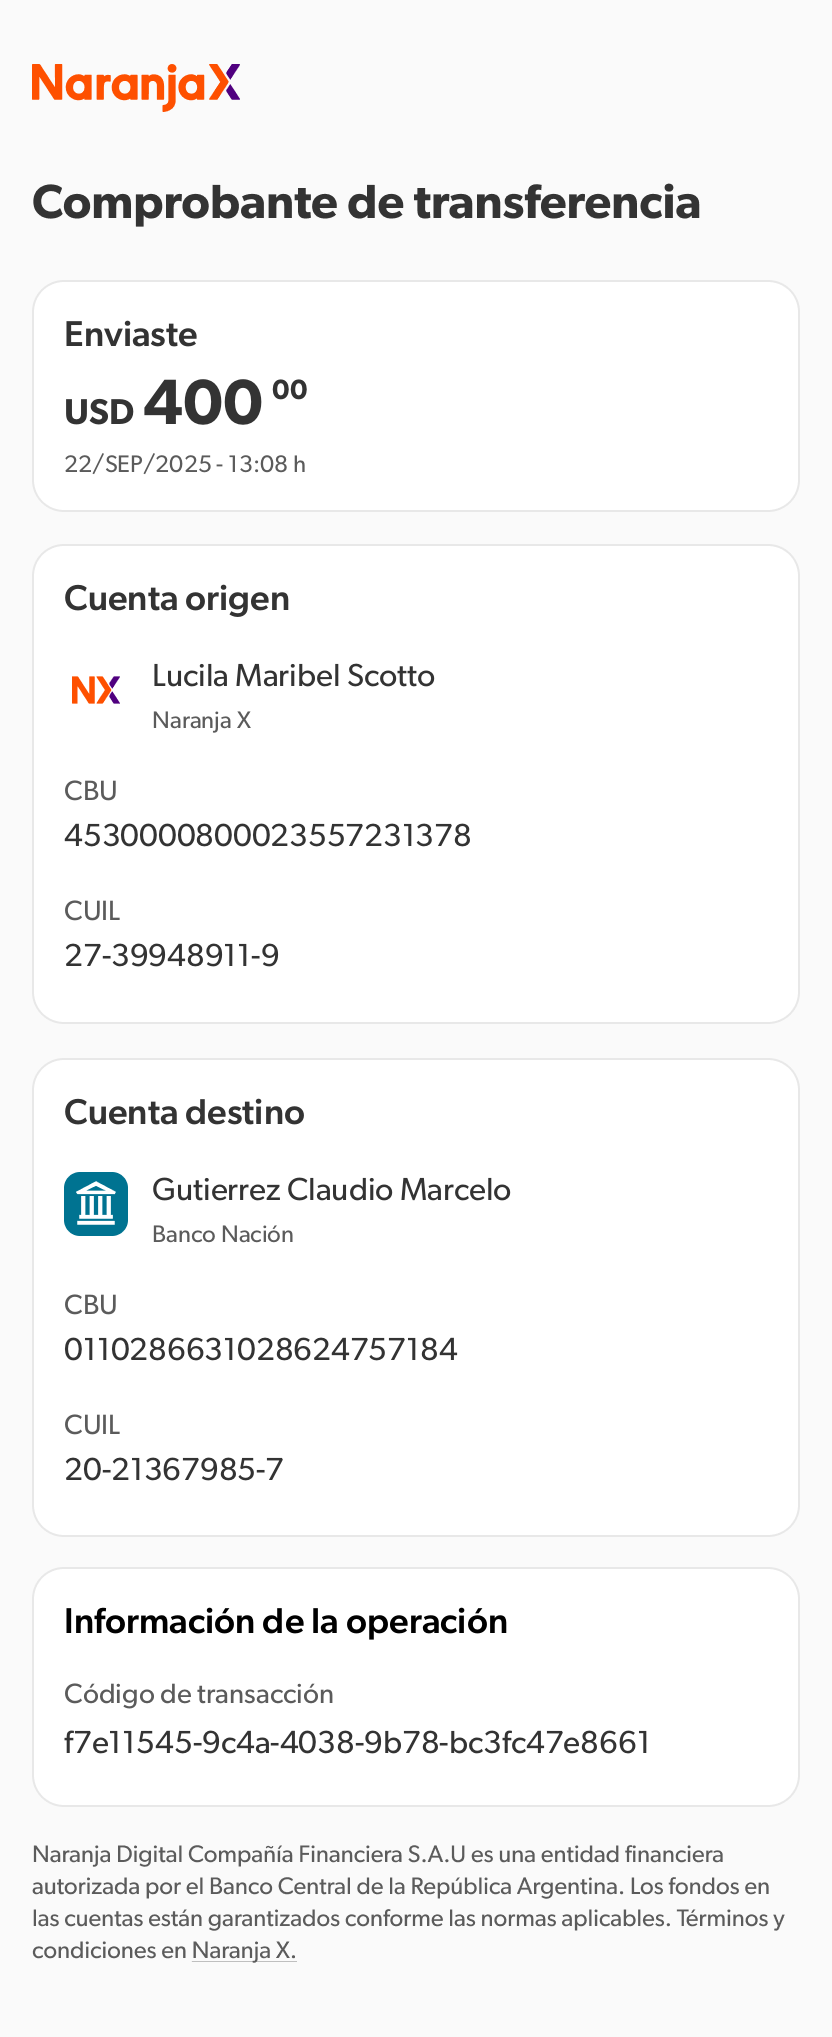Click the Banco Nación bank icon

96,1204
